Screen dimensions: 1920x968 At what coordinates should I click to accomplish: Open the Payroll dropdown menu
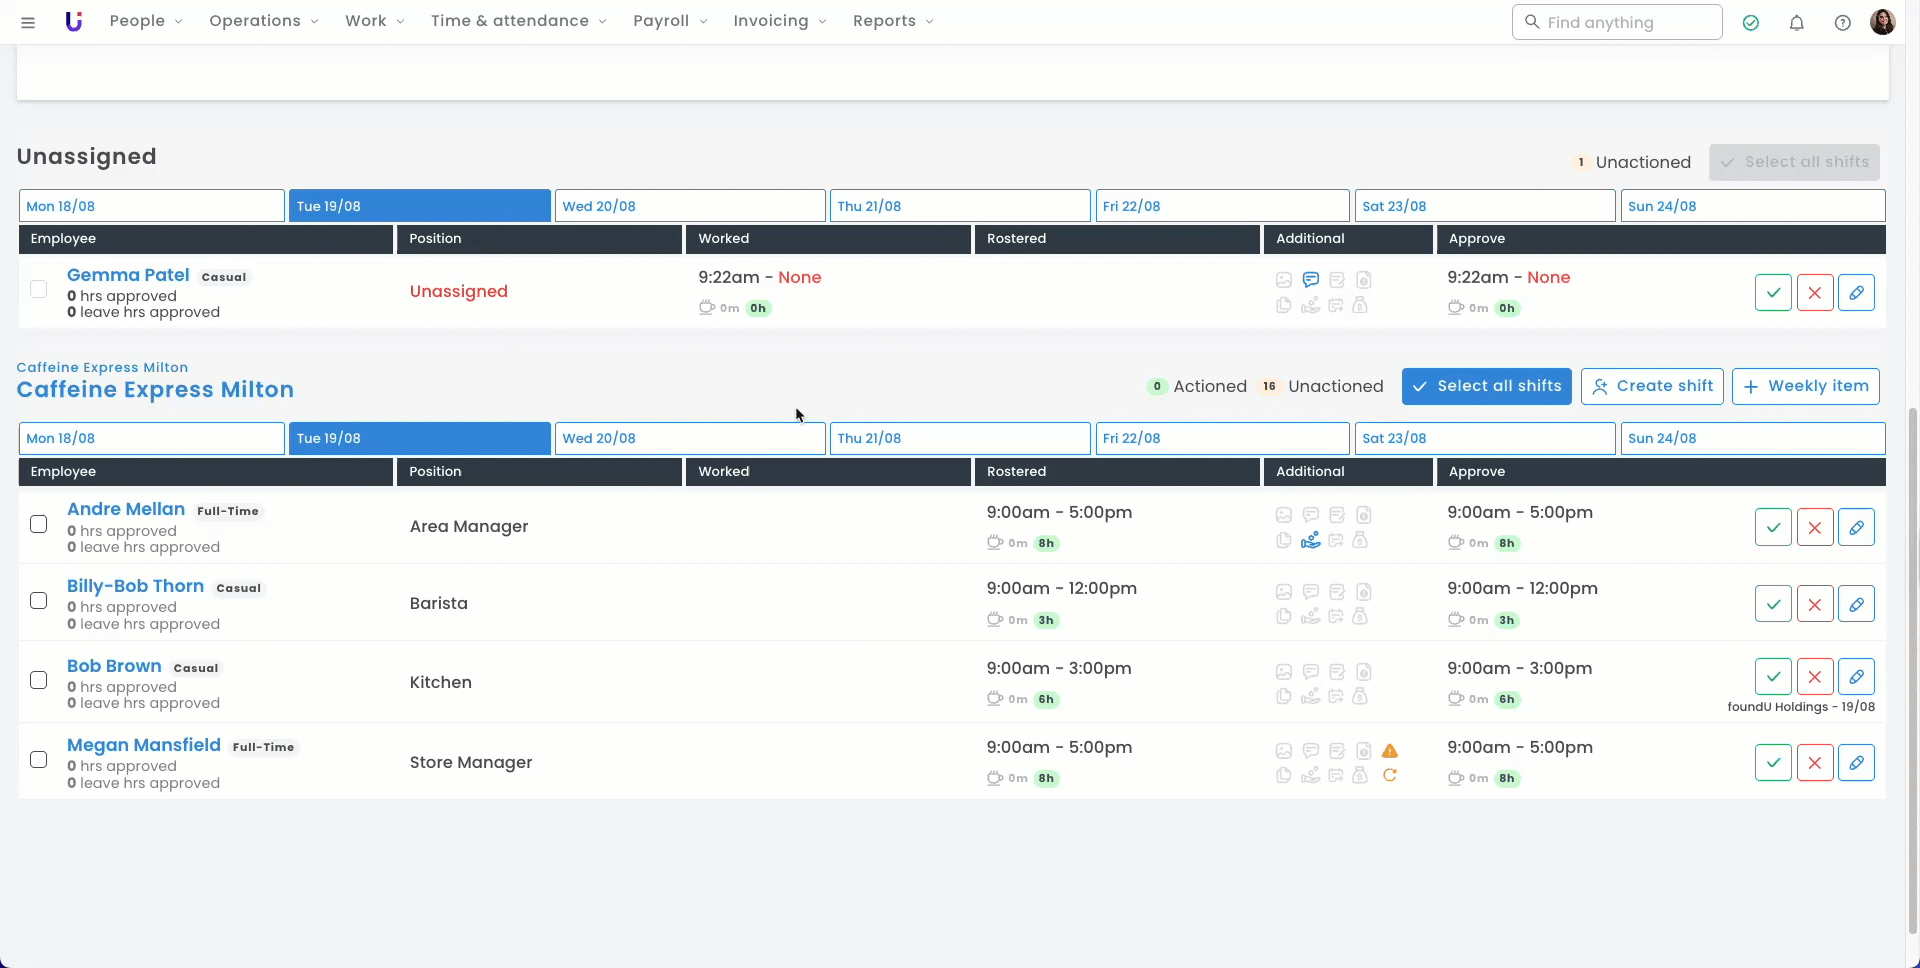tap(669, 21)
